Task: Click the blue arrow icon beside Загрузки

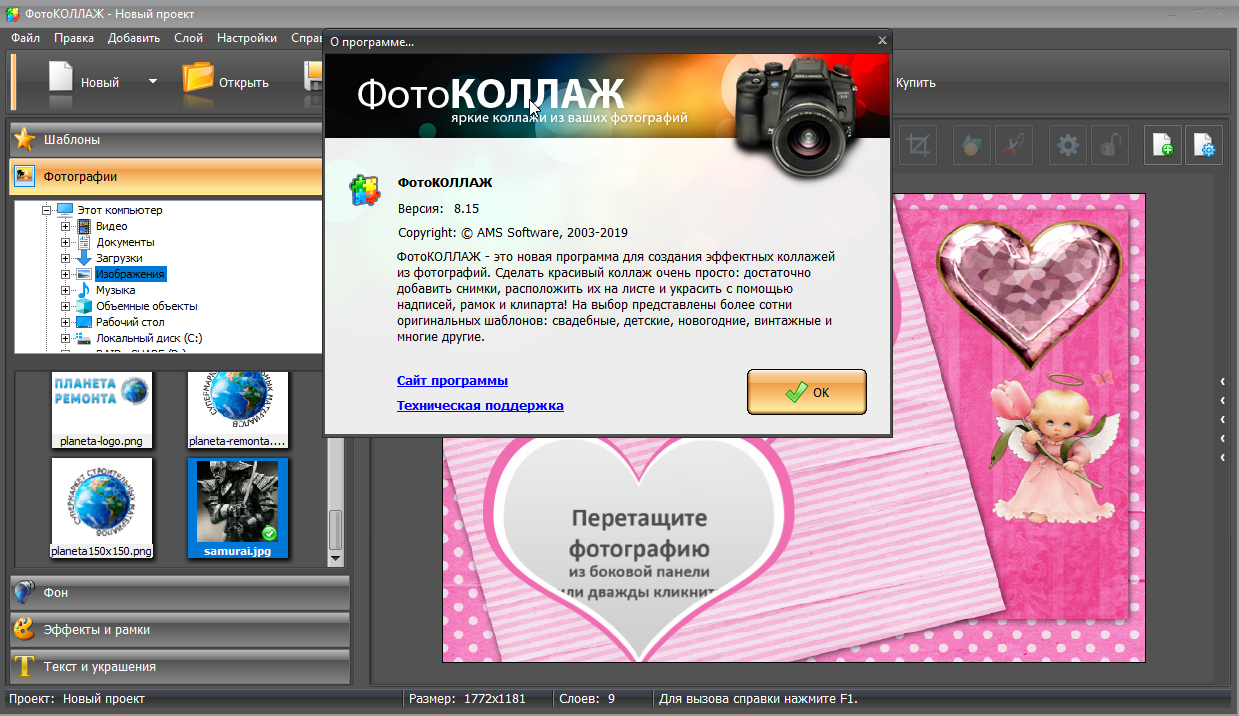Action: pos(84,258)
